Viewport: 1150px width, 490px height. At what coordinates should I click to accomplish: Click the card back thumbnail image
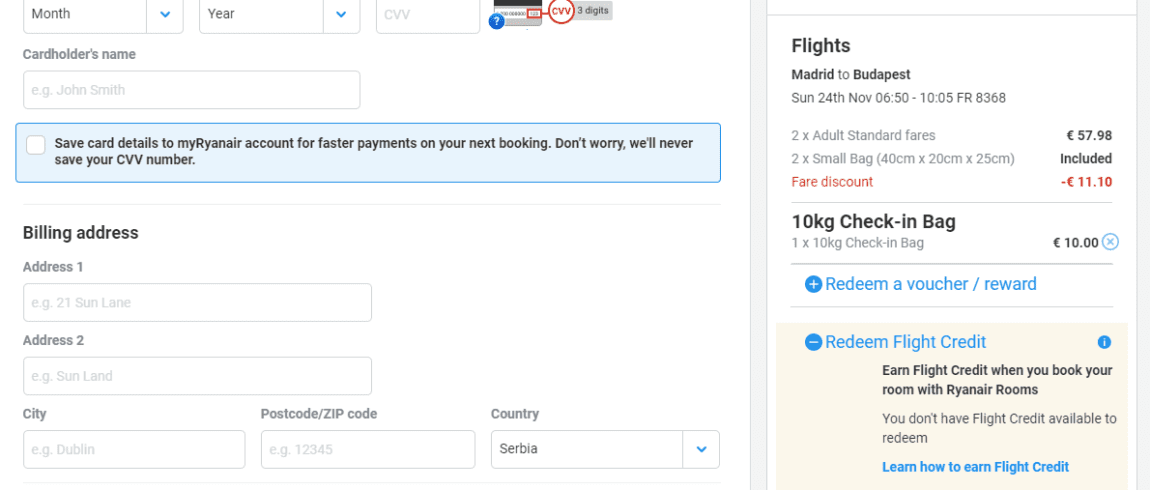pyautogui.click(x=518, y=12)
